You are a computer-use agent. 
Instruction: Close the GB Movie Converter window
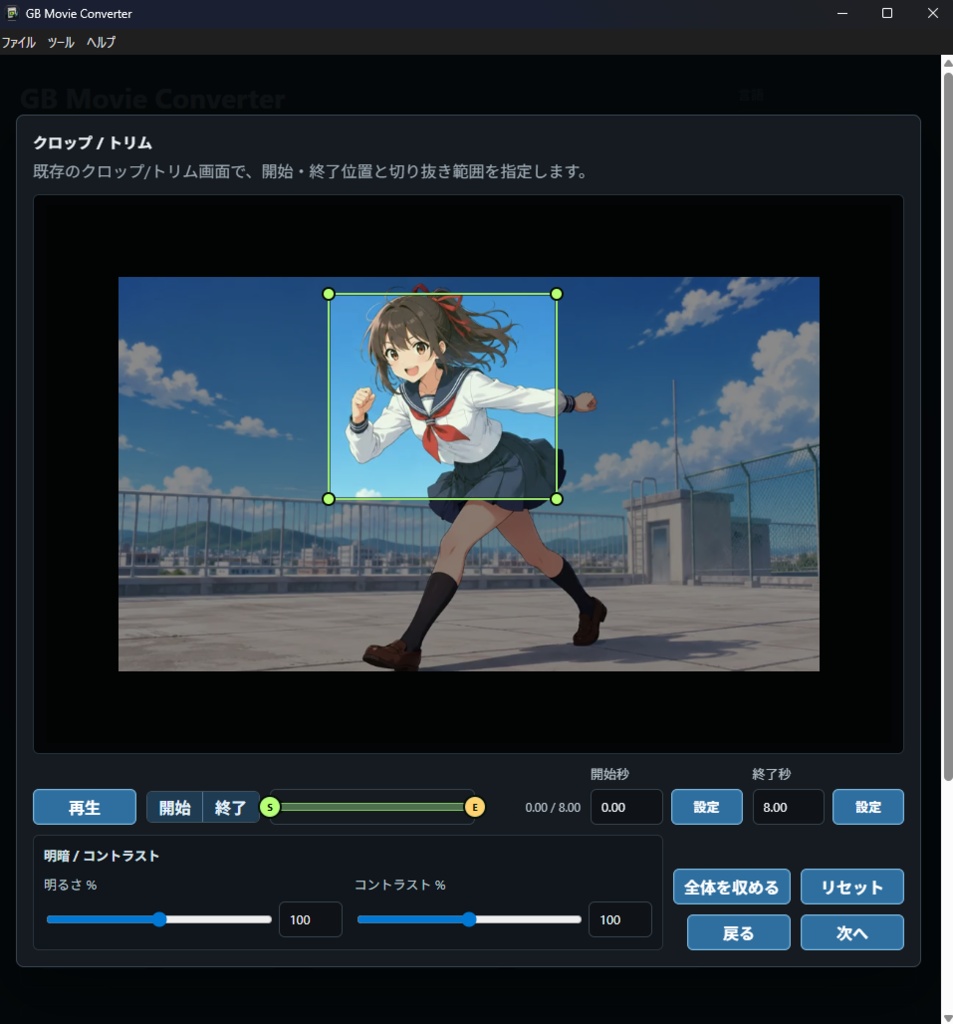click(x=933, y=13)
